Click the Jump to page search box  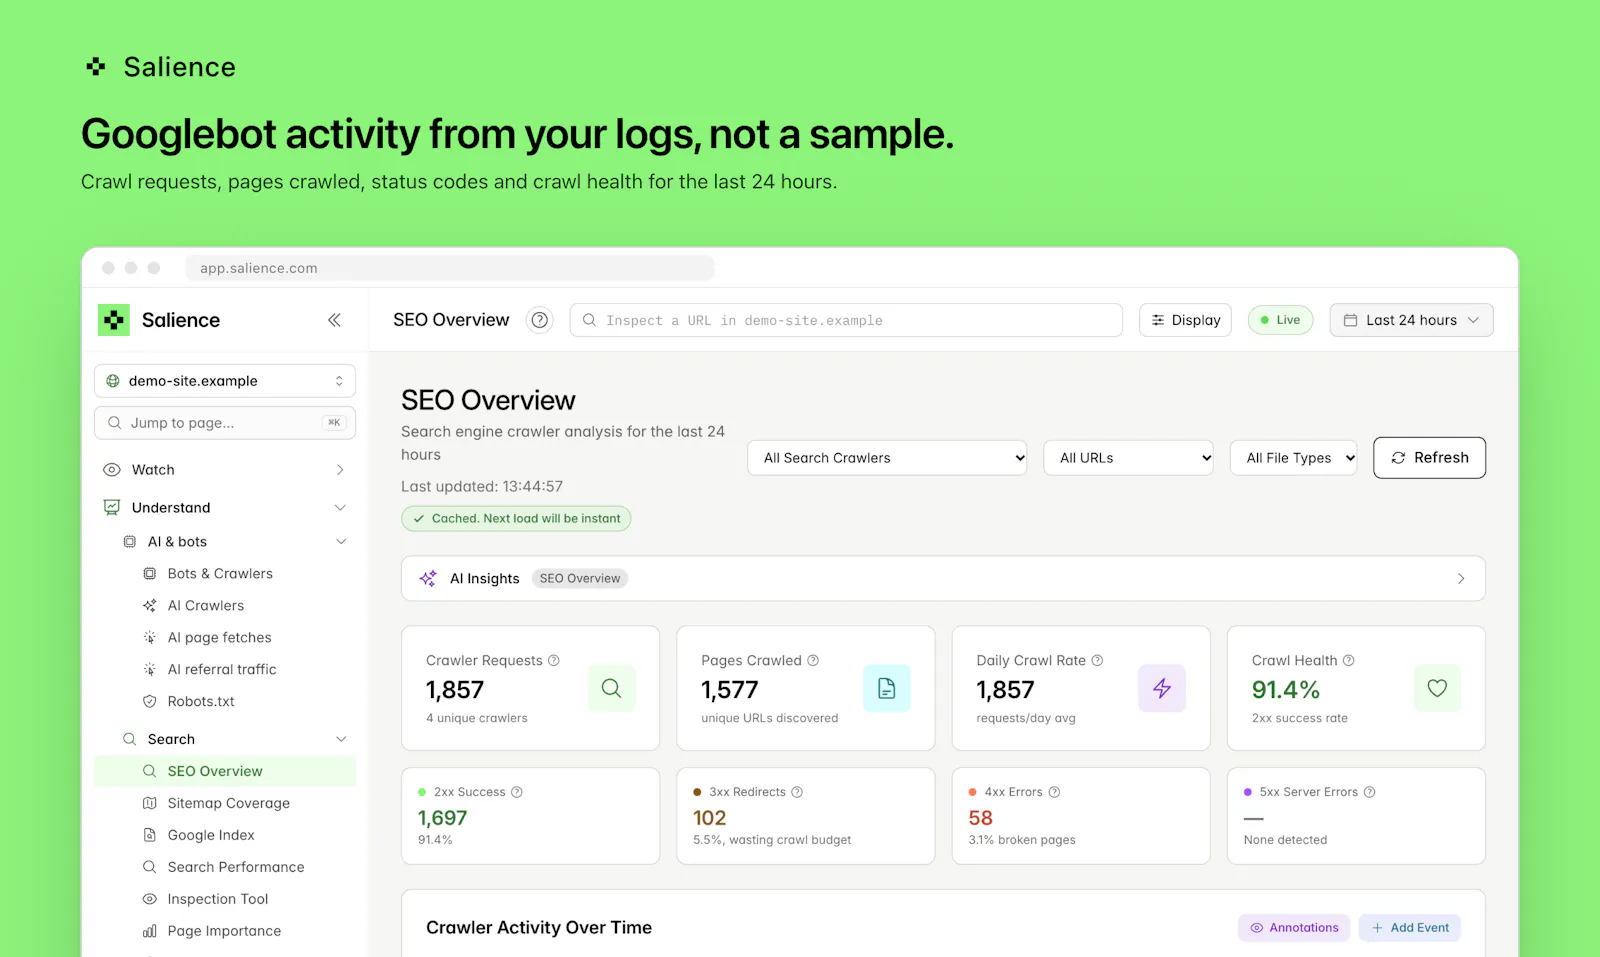point(225,423)
